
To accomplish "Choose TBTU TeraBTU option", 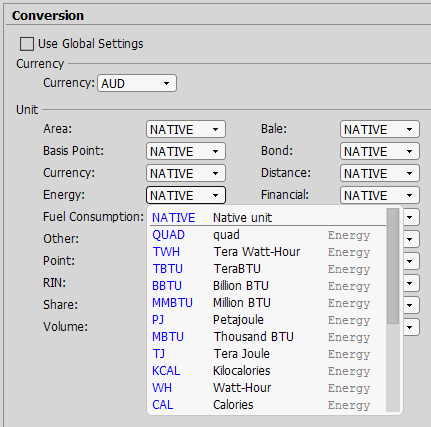I will point(268,269).
